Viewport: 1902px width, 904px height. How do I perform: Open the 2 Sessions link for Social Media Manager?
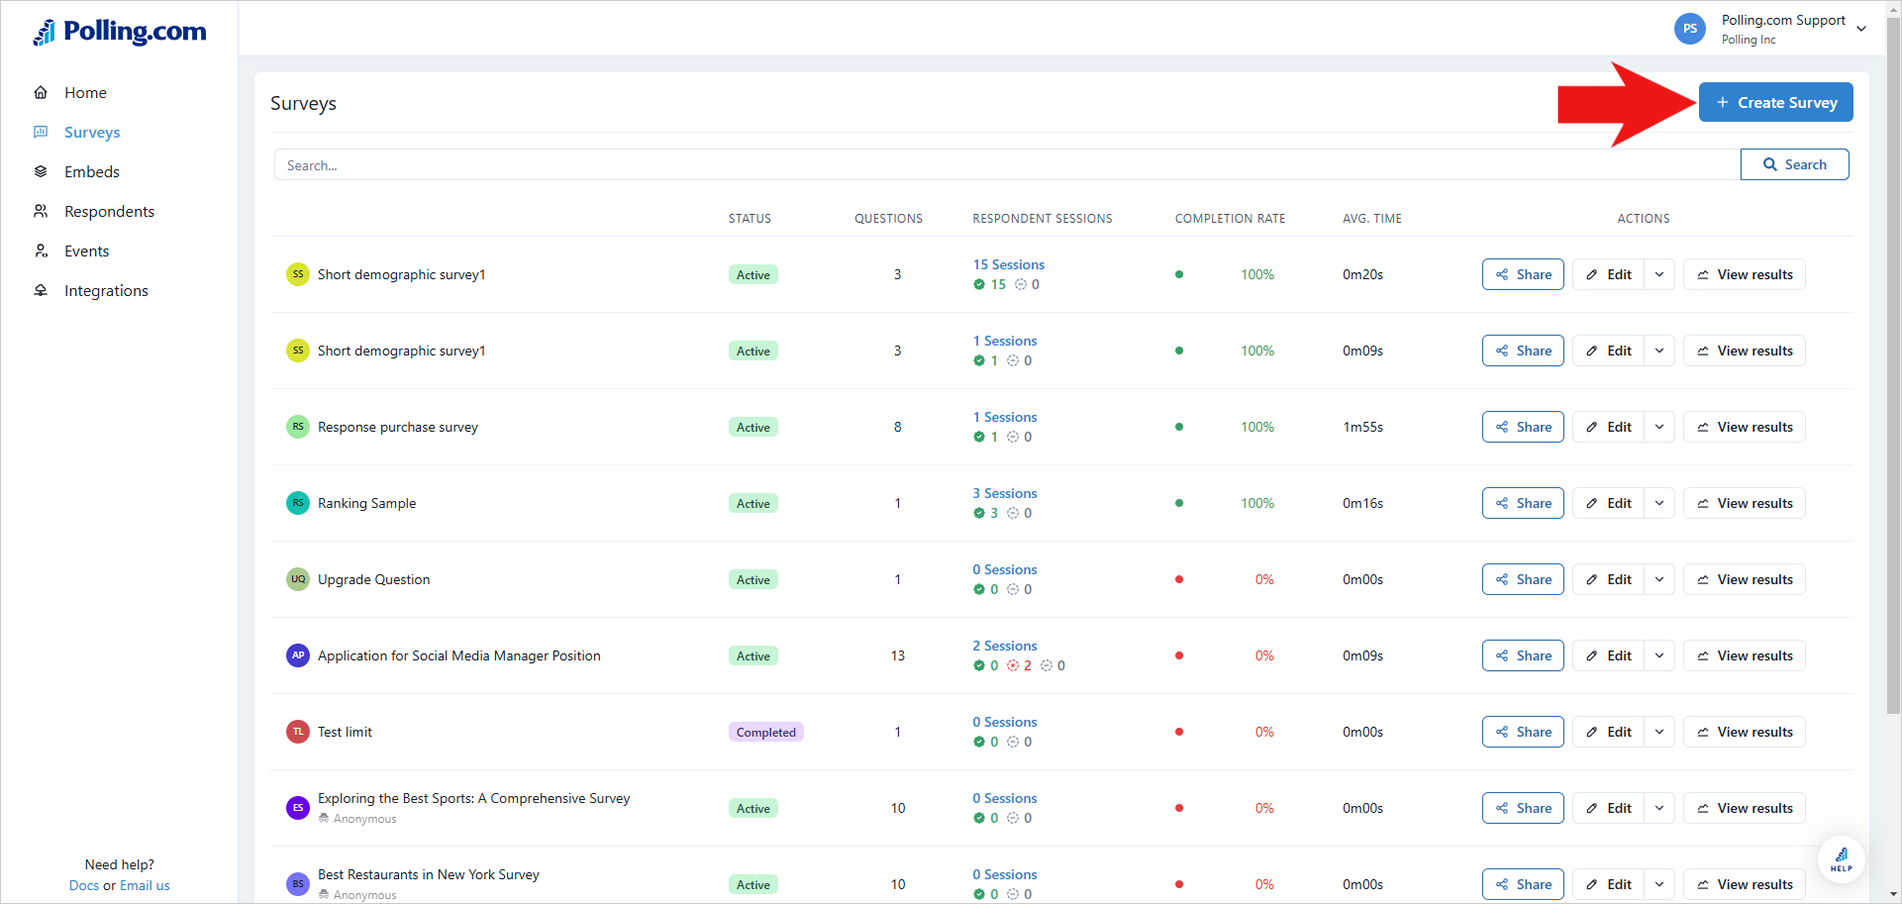point(1004,645)
